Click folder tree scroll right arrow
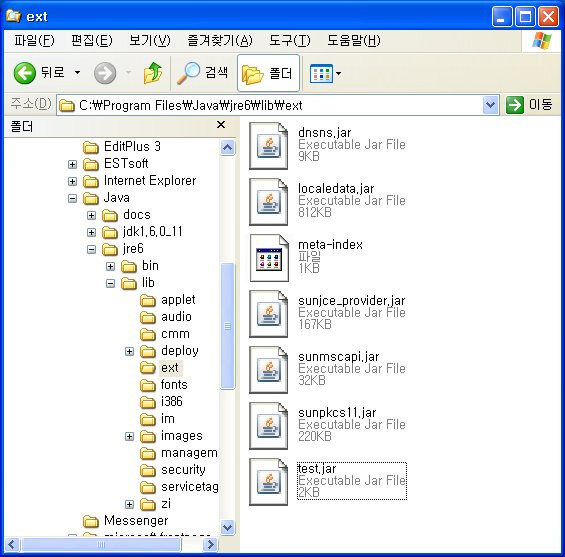565x557 pixels. [x=210, y=544]
